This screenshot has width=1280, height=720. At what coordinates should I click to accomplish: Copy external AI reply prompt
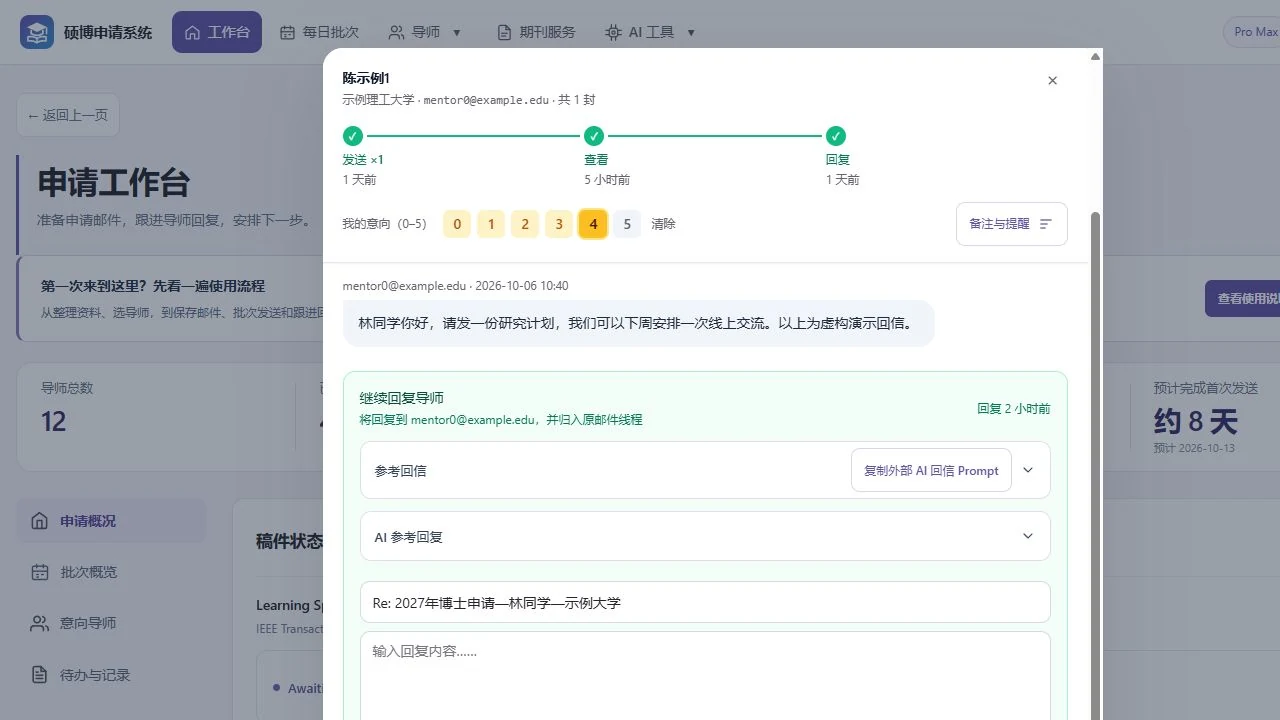pyautogui.click(x=931, y=470)
